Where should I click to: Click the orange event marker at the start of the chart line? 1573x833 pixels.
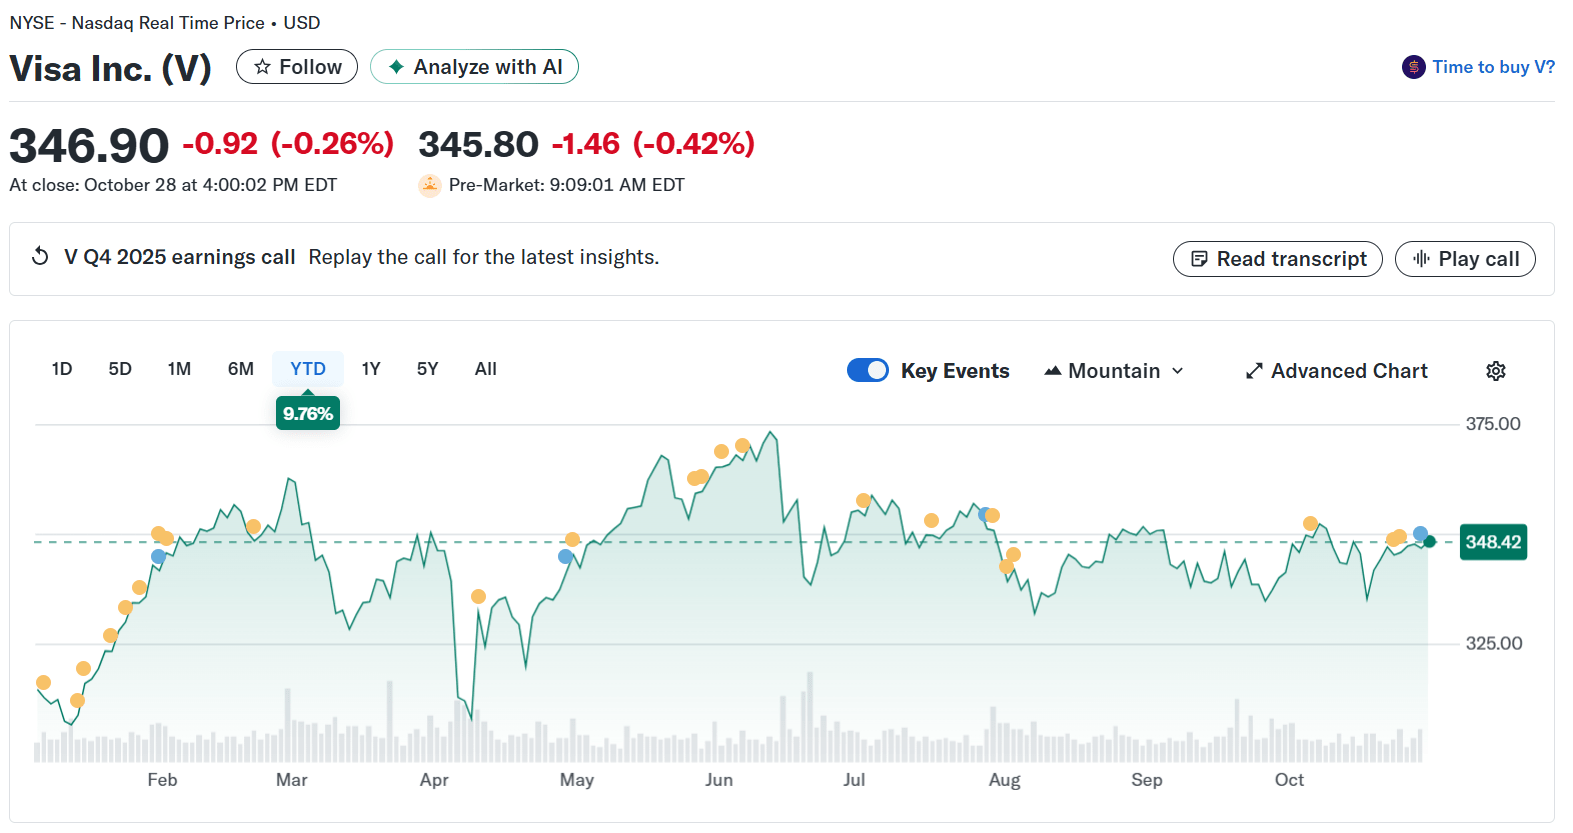[x=43, y=682]
